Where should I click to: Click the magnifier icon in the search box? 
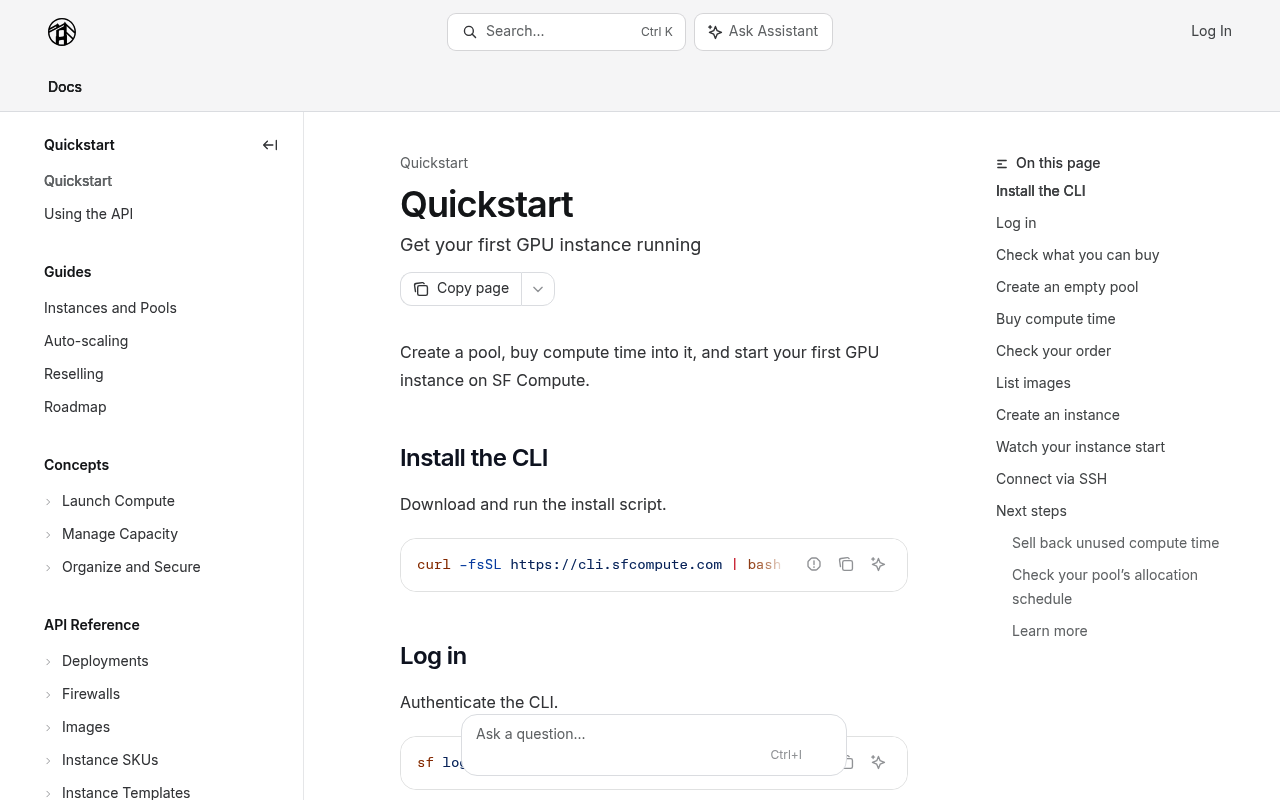469,32
